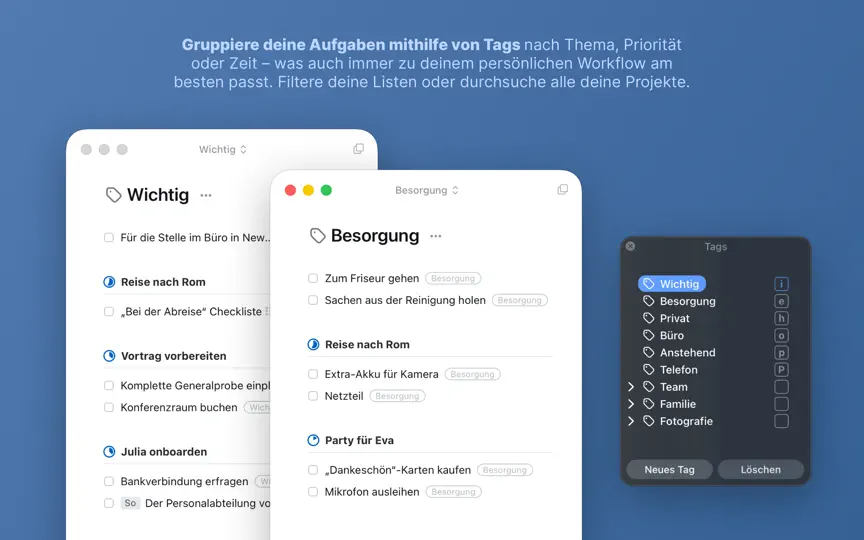This screenshot has width=864, height=540.
Task: Close the Tags panel
Action: pos(630,246)
